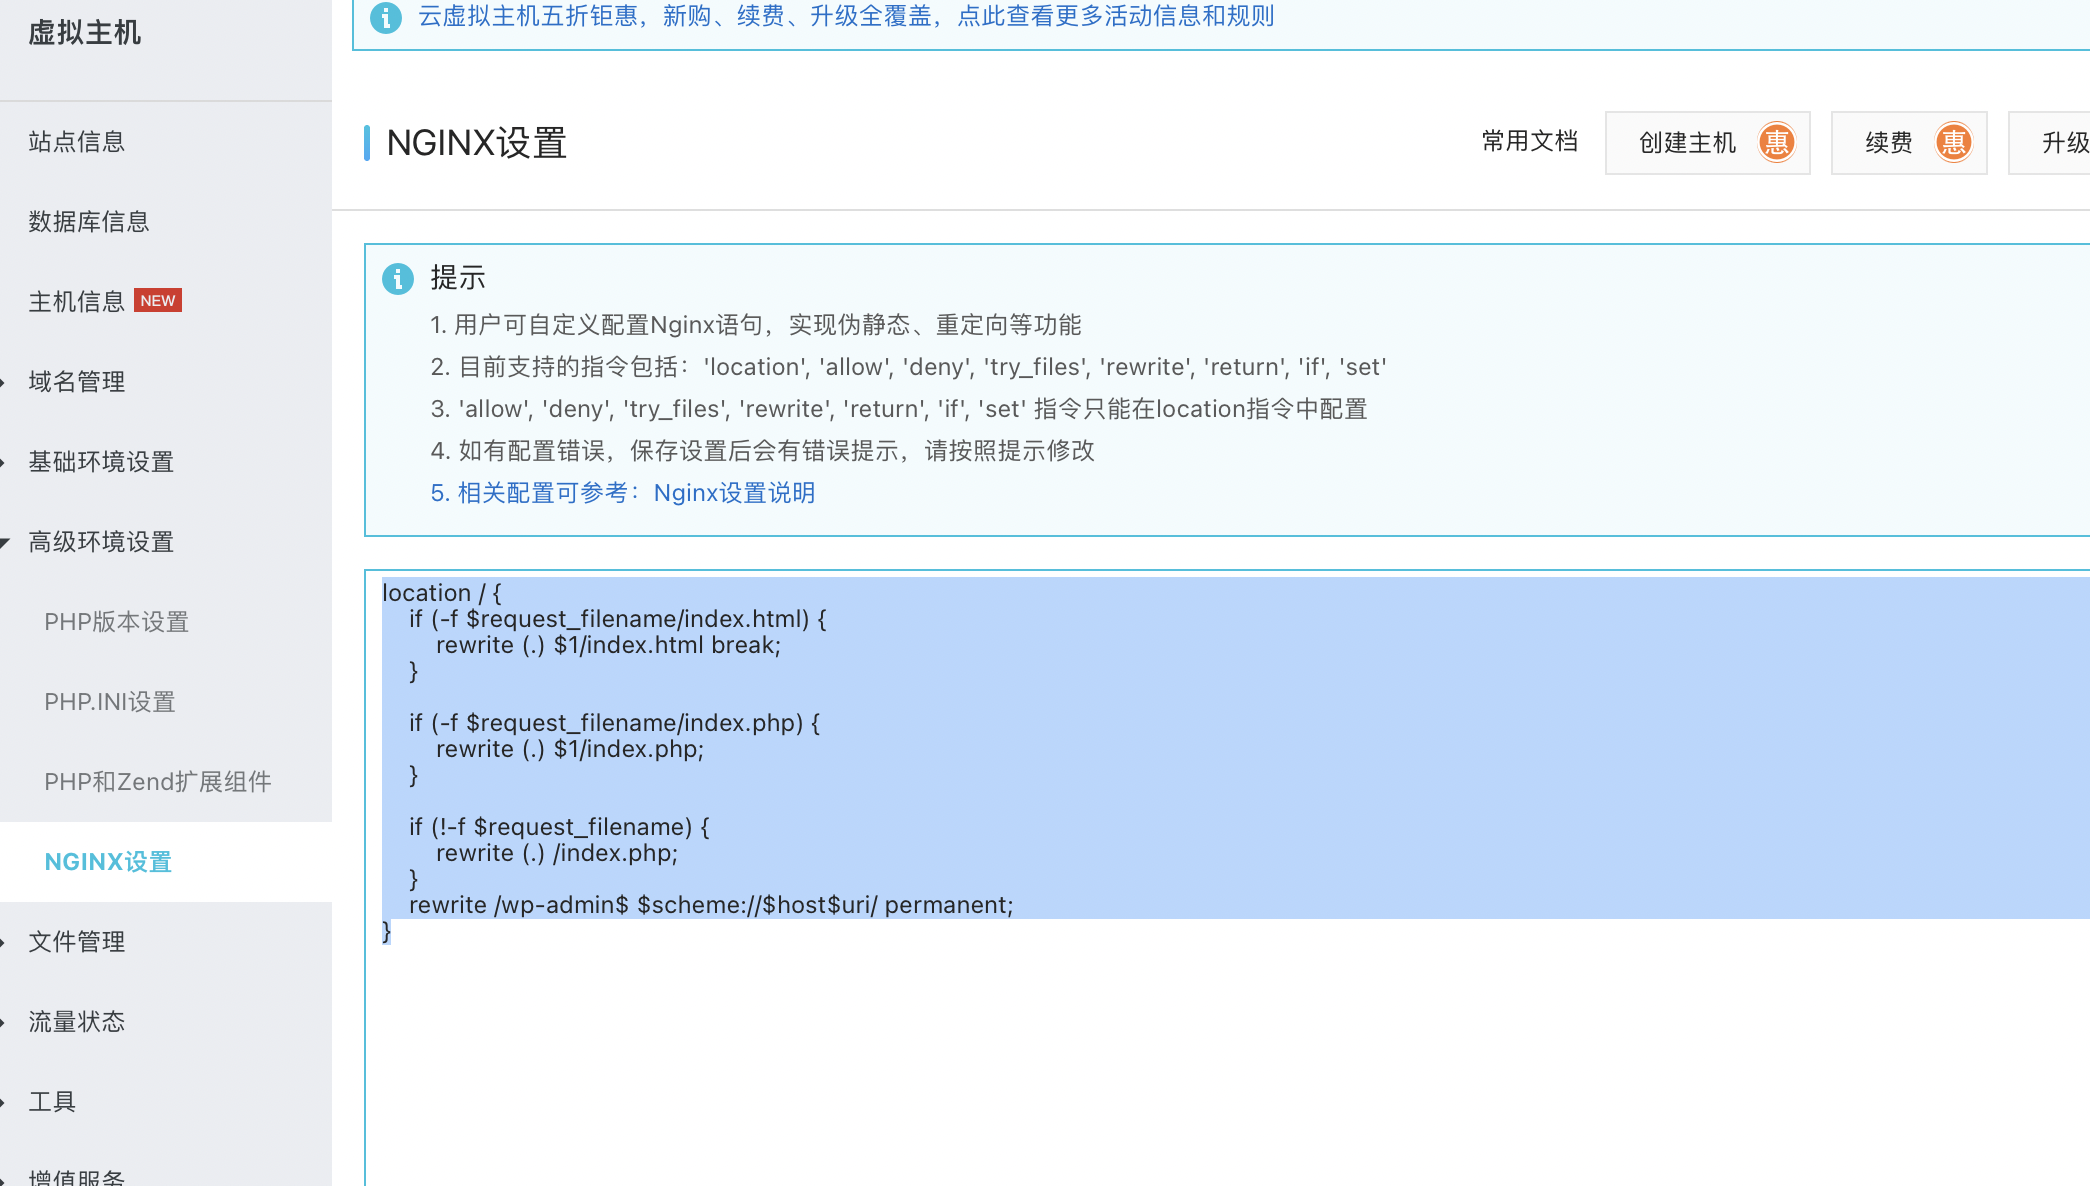Viewport: 2090px width, 1186px height.
Task: Click 'if (-f $request_filename/index.html) {' line
Action: [x=618, y=619]
